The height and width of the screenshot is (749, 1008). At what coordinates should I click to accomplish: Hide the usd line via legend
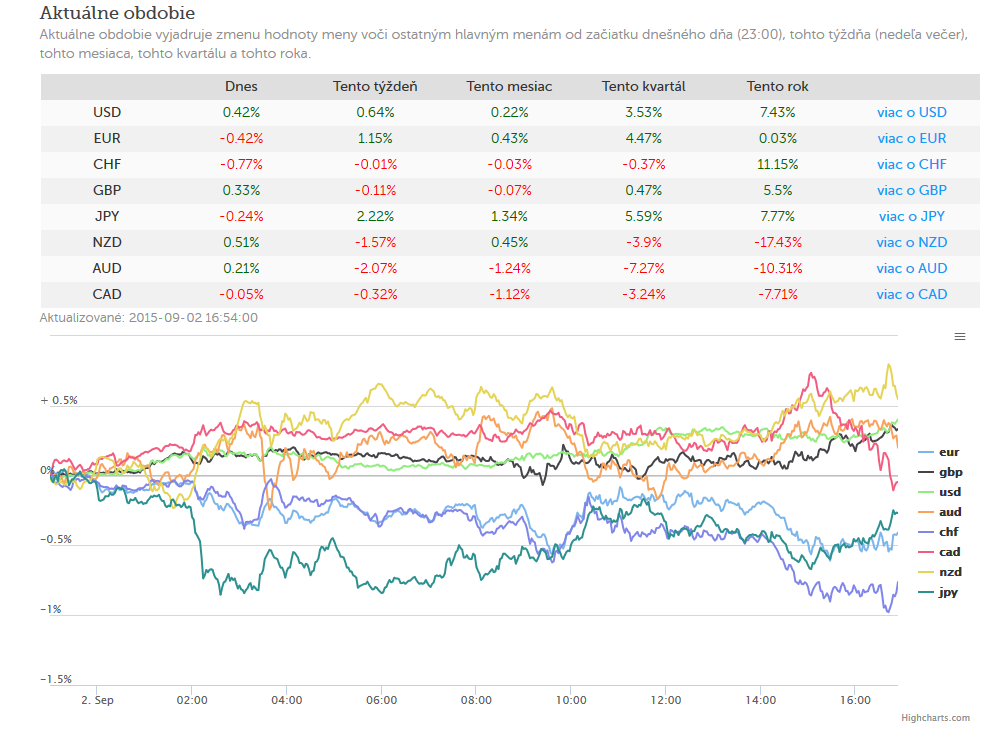(940, 492)
